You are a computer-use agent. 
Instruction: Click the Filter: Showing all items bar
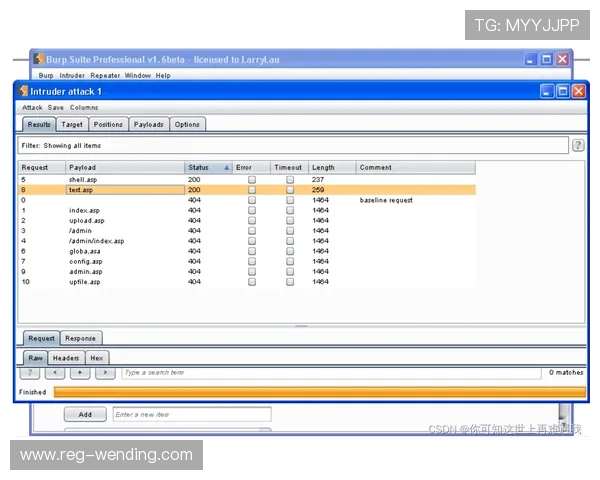point(290,145)
